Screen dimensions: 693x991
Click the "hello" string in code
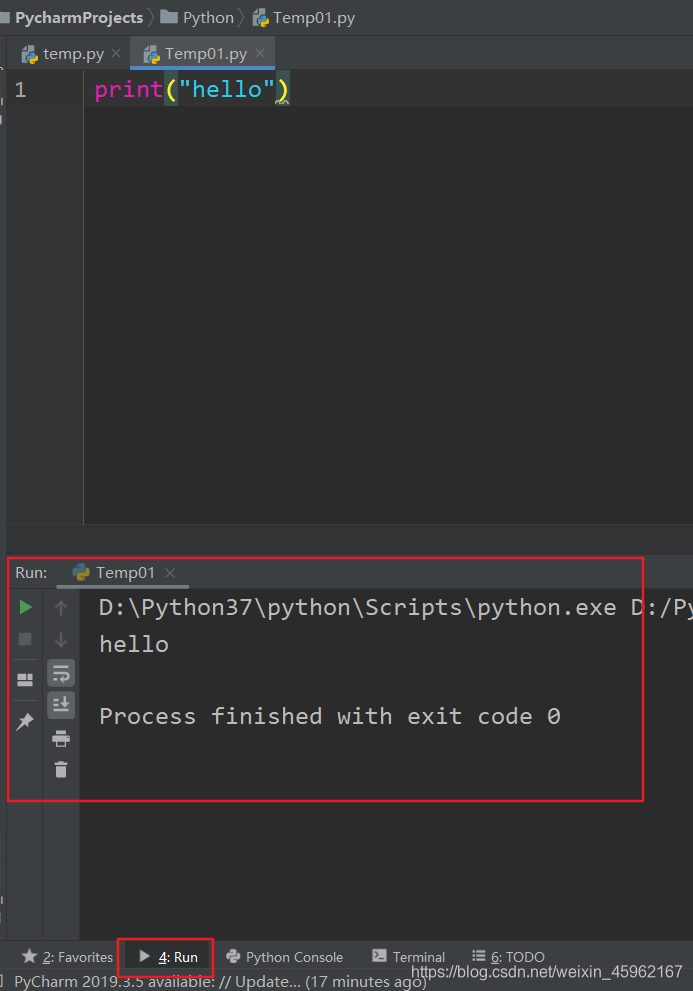click(x=227, y=90)
